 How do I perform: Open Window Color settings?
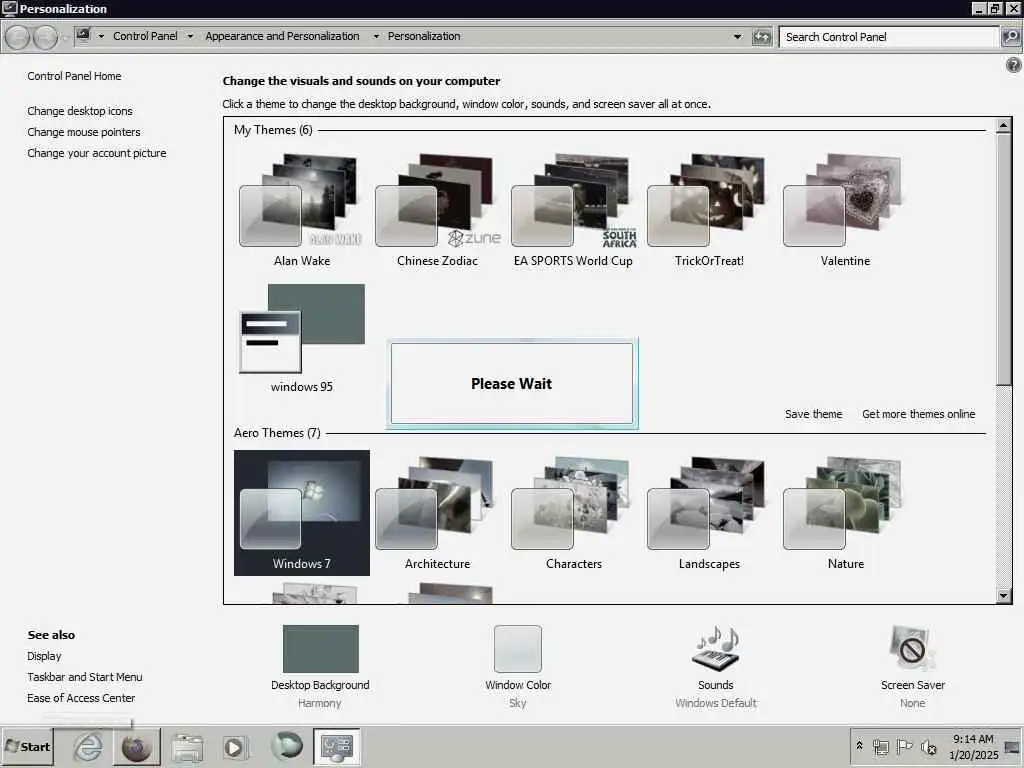pos(518,666)
